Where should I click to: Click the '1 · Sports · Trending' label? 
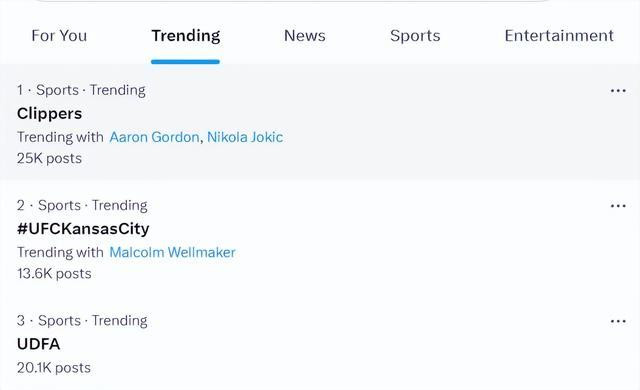81,90
